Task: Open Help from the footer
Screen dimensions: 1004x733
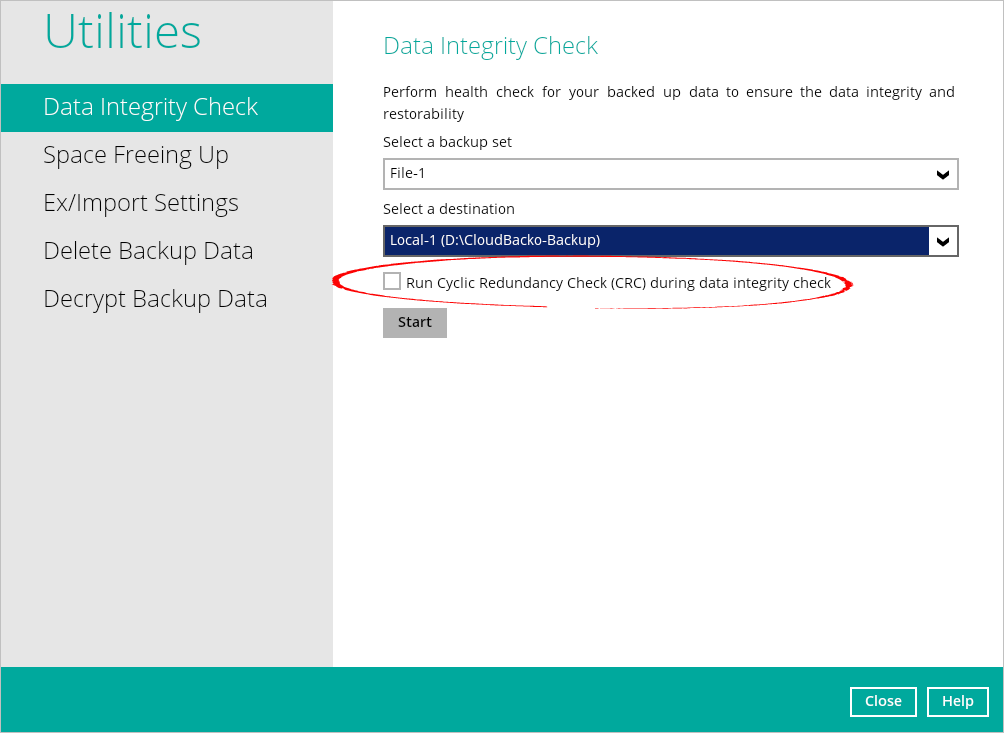Action: (x=957, y=701)
